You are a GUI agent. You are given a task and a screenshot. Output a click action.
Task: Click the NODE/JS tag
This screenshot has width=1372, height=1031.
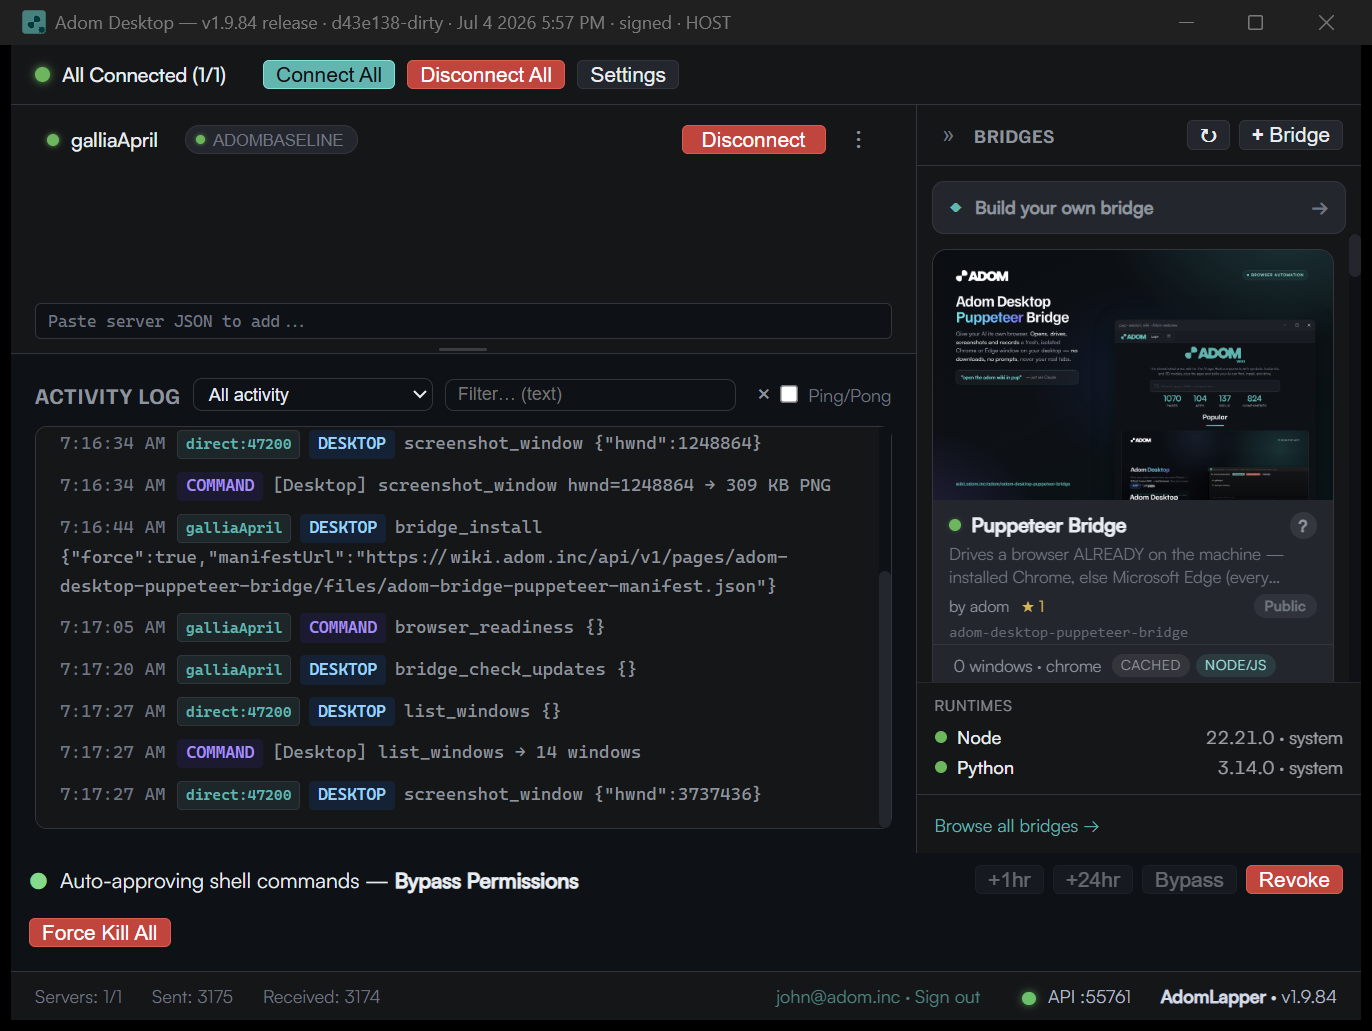pyautogui.click(x=1235, y=666)
